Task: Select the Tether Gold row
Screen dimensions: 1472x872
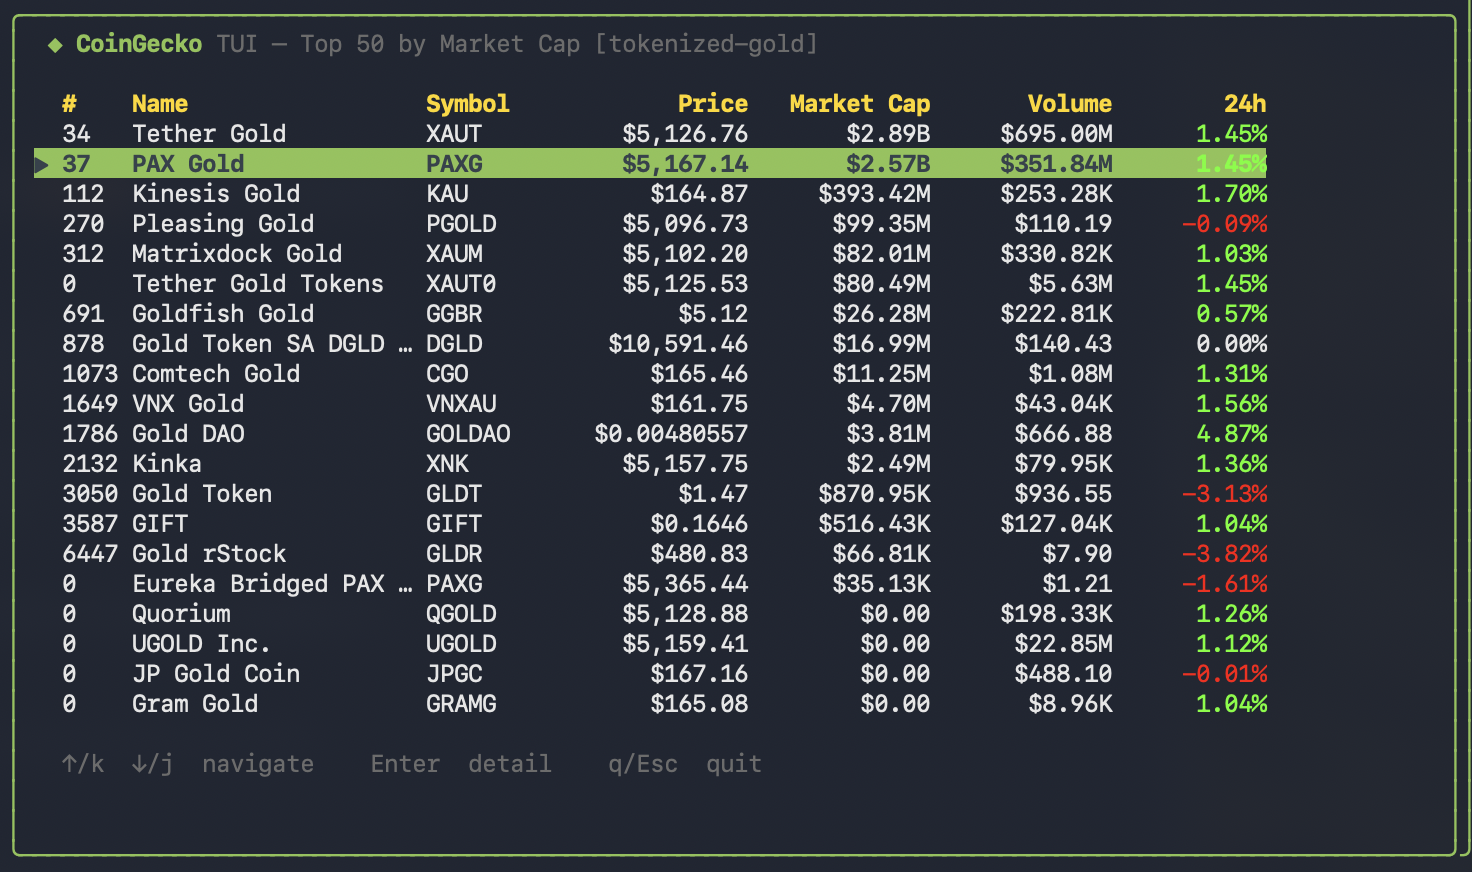Action: 651,134
